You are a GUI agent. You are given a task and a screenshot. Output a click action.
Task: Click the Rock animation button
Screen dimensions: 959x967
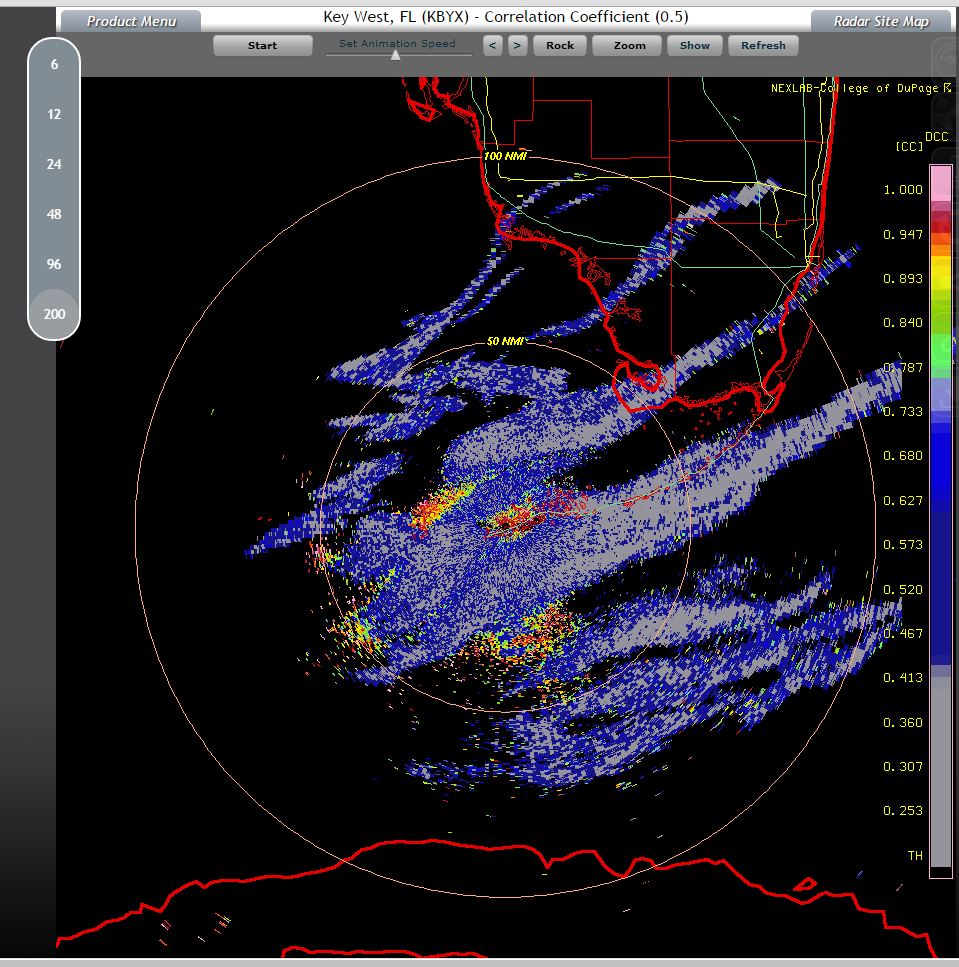(560, 45)
